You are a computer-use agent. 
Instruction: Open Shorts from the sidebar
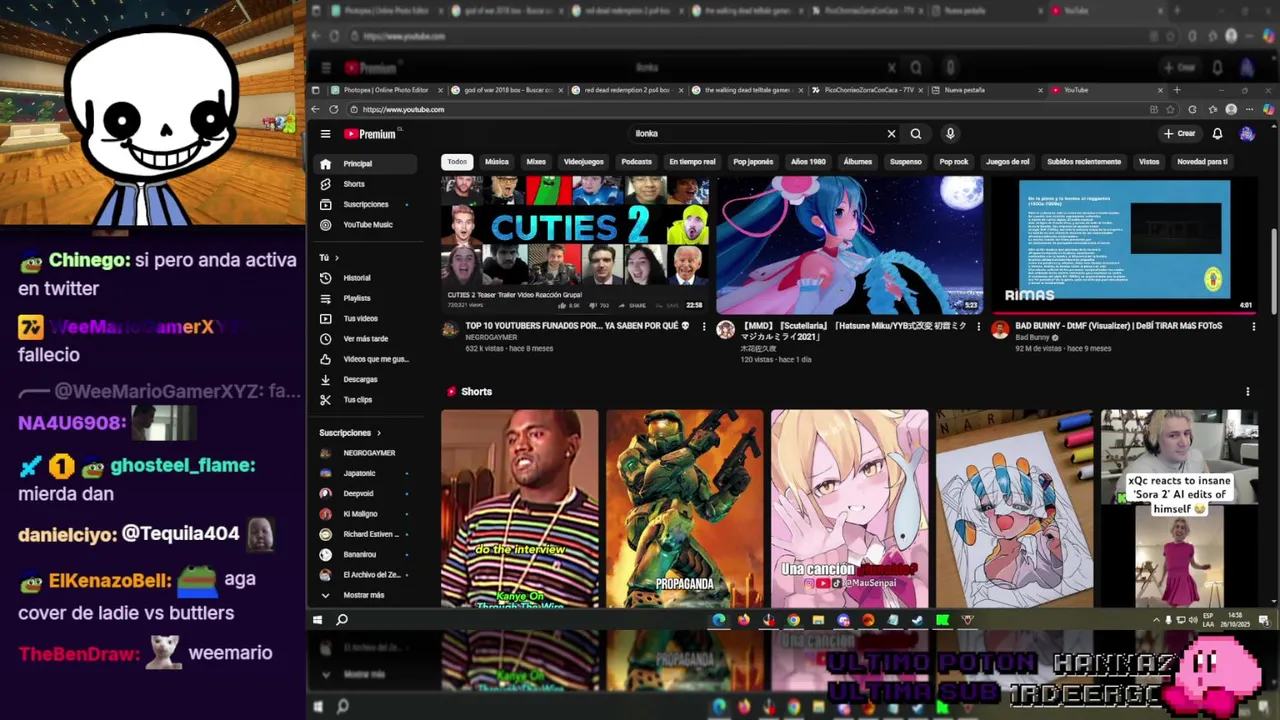pyautogui.click(x=363, y=184)
